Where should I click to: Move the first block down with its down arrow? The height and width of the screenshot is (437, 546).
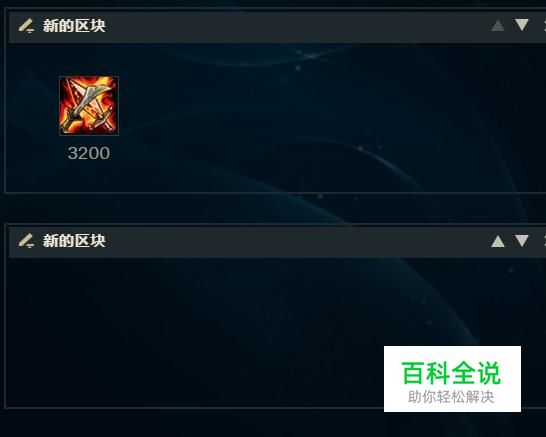click(522, 25)
